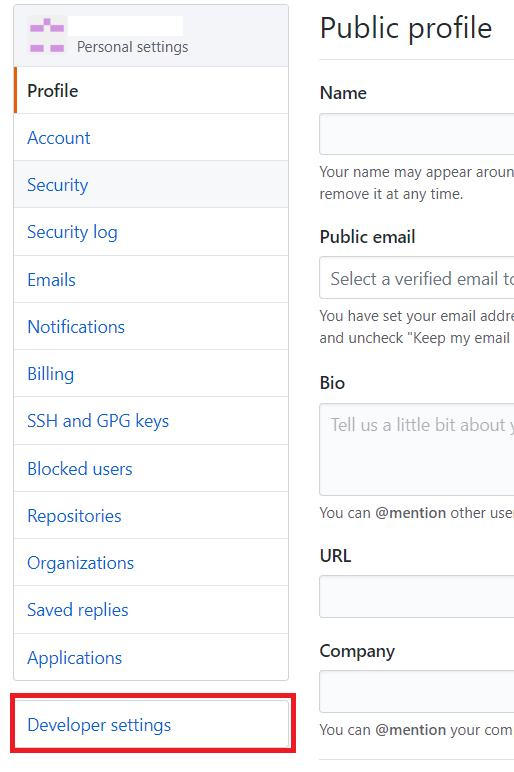Screen dimensions: 514x772
Task: Open Saved replies page
Action: click(151, 610)
